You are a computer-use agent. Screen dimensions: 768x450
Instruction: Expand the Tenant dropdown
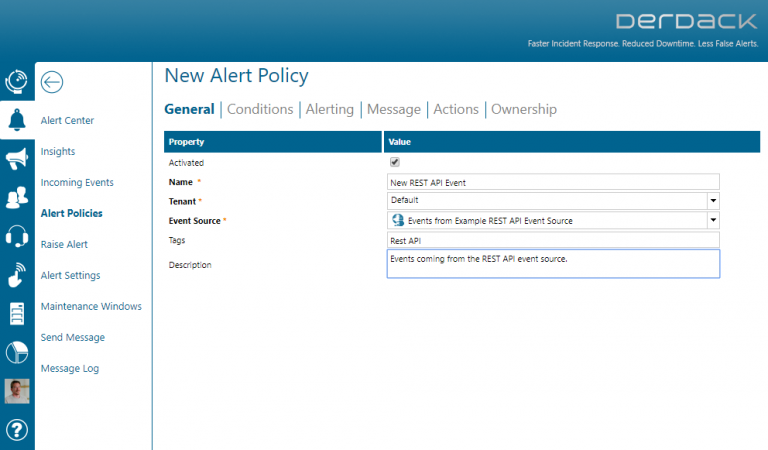(713, 201)
